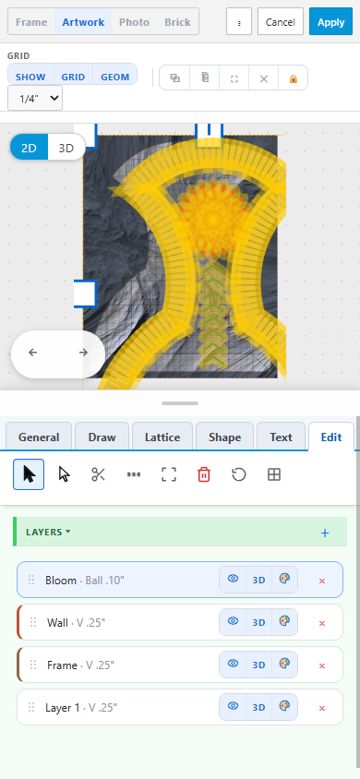Collapse the LAYERS section header
The width and height of the screenshot is (360, 779).
[x=48, y=532]
